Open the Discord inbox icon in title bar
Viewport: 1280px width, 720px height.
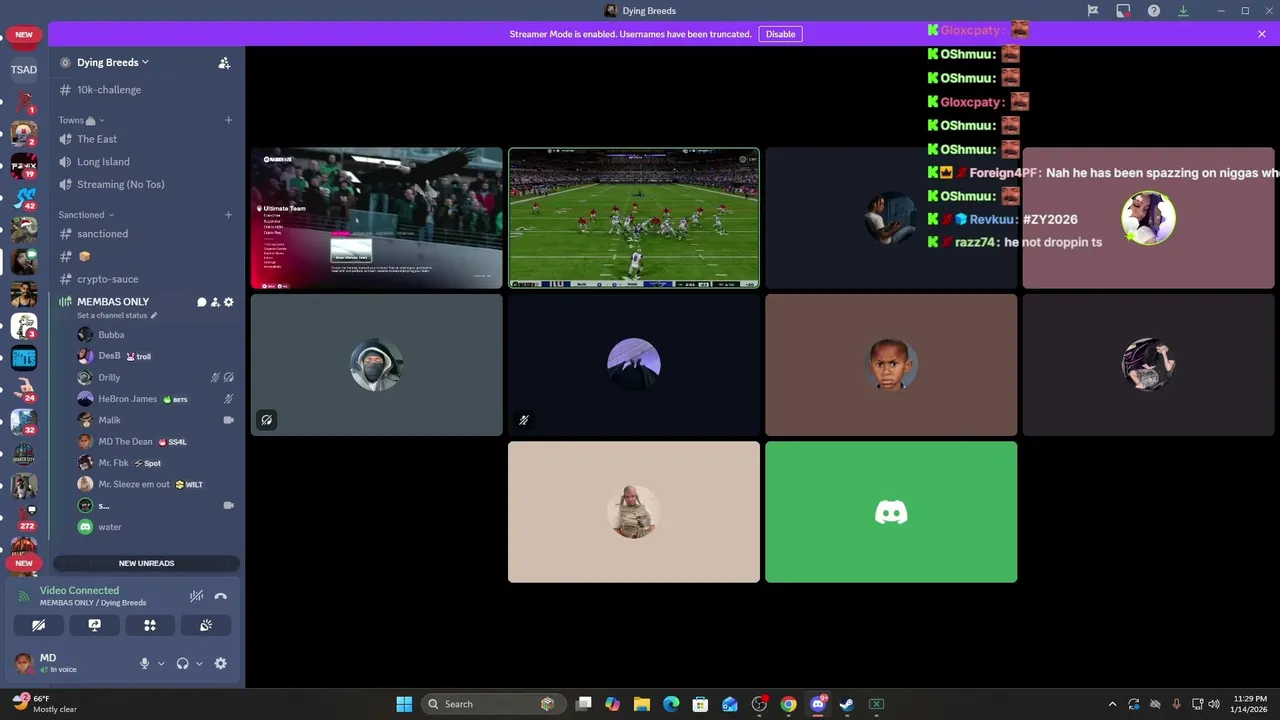pos(1123,11)
